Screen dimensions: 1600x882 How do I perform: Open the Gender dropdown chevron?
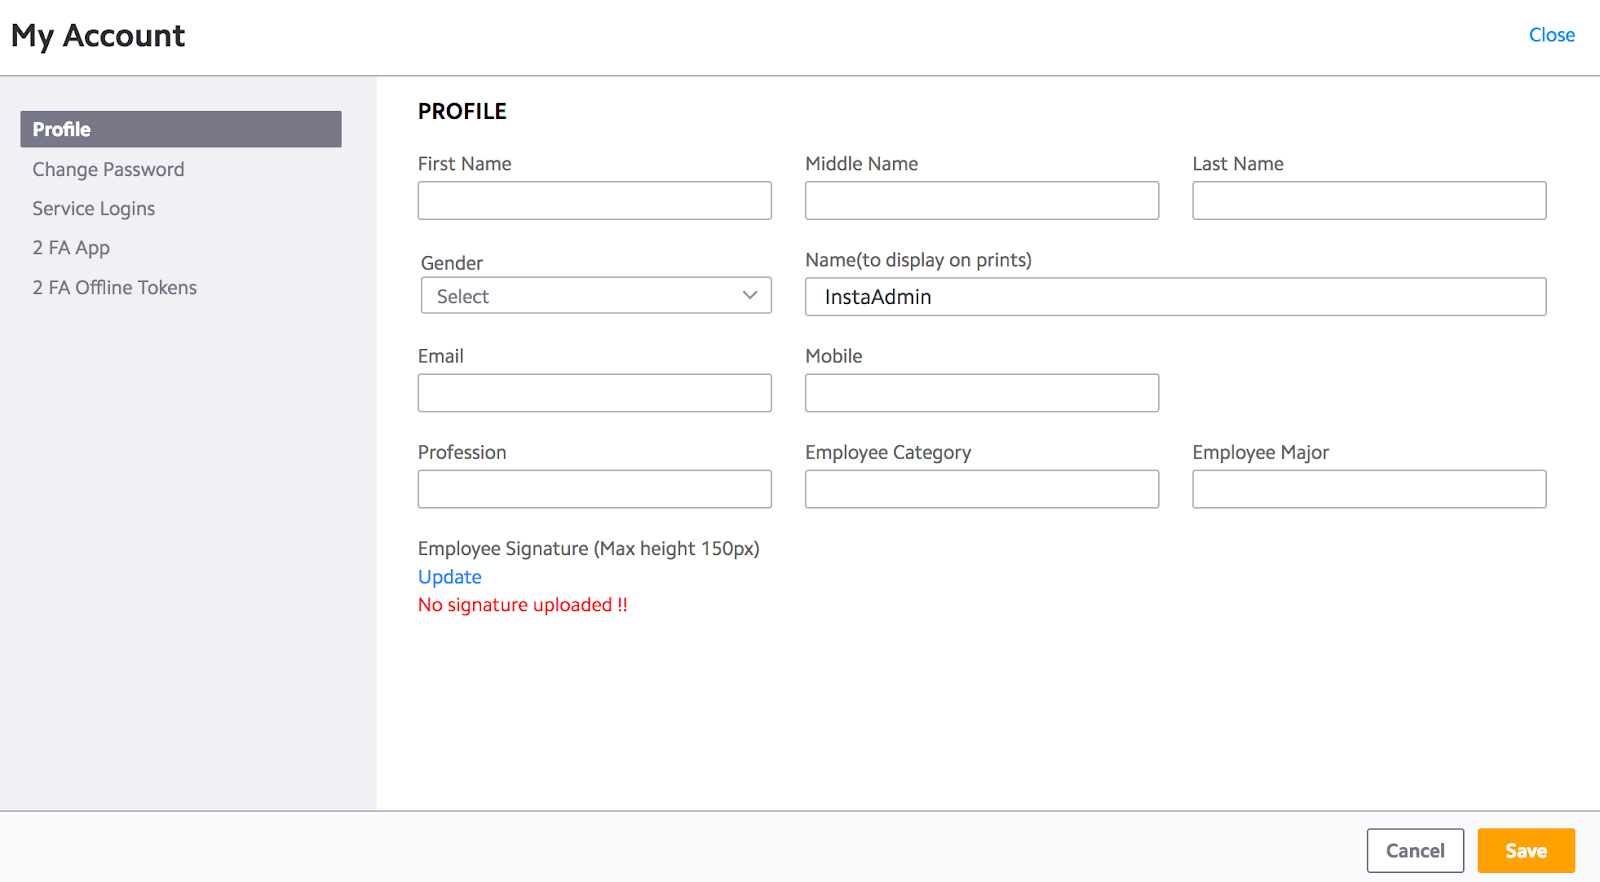pyautogui.click(x=749, y=295)
